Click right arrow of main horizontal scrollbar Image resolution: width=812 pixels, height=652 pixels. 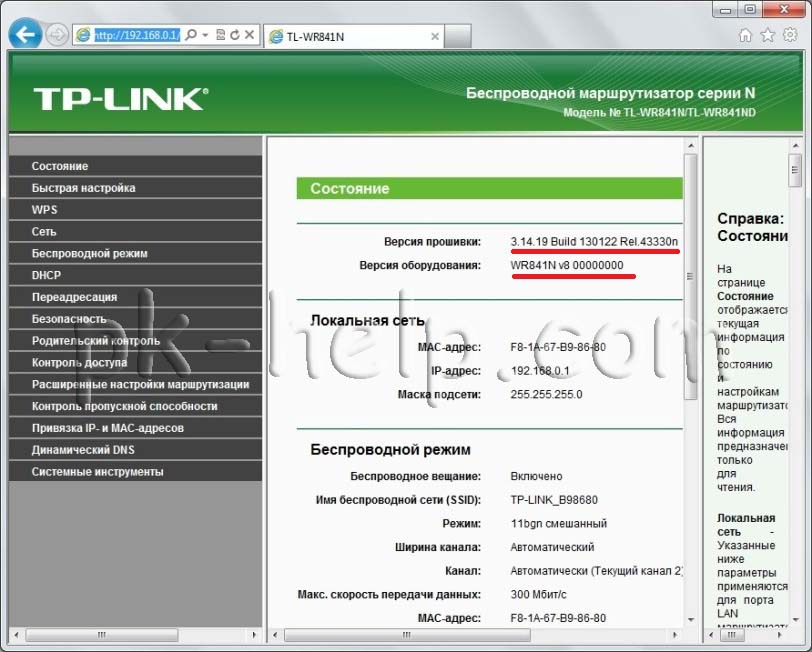tap(674, 634)
